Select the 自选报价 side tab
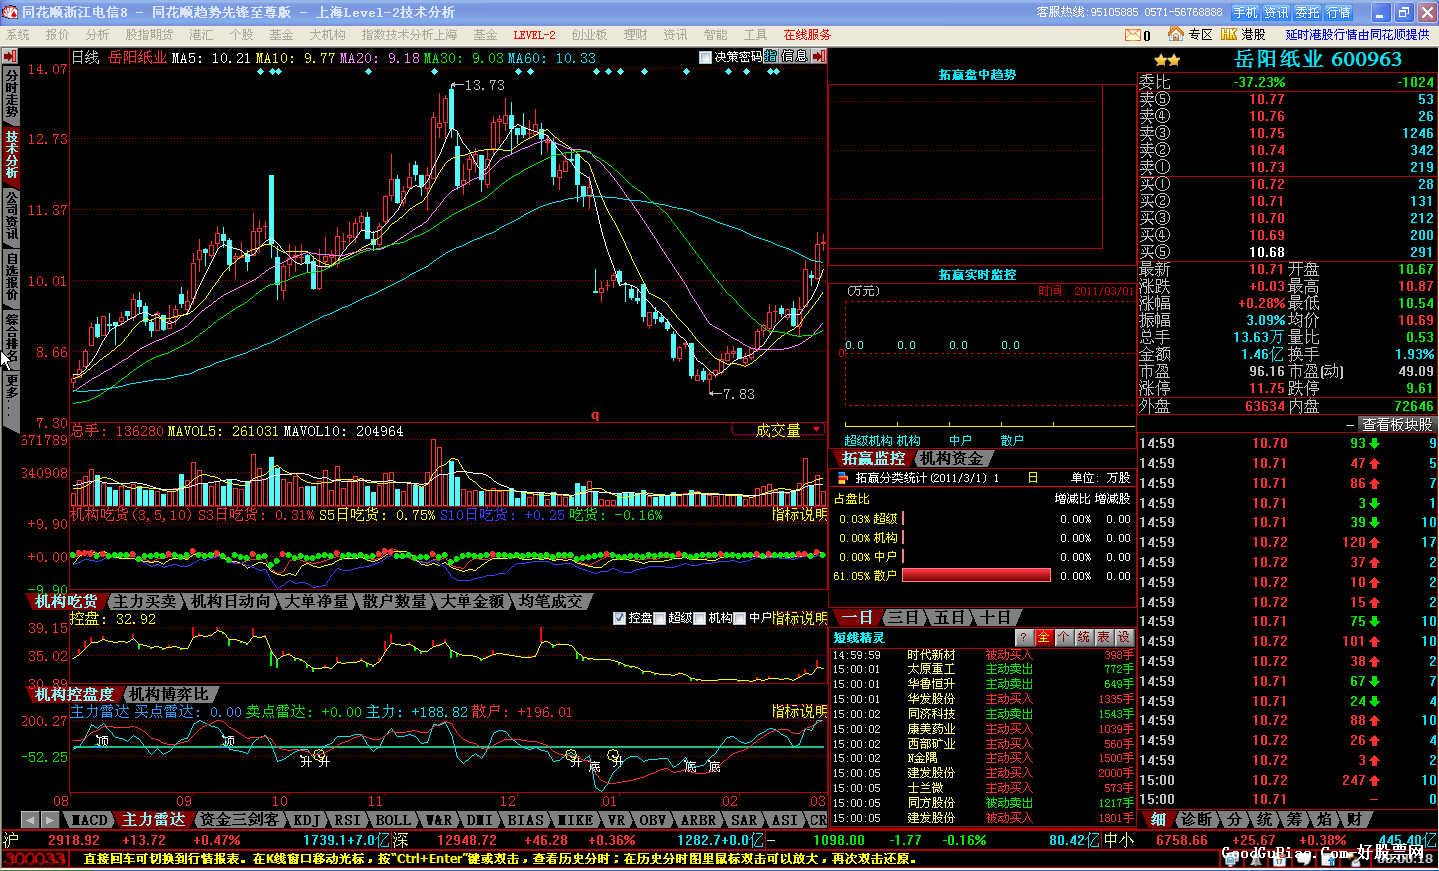The height and width of the screenshot is (871, 1439). [11, 278]
